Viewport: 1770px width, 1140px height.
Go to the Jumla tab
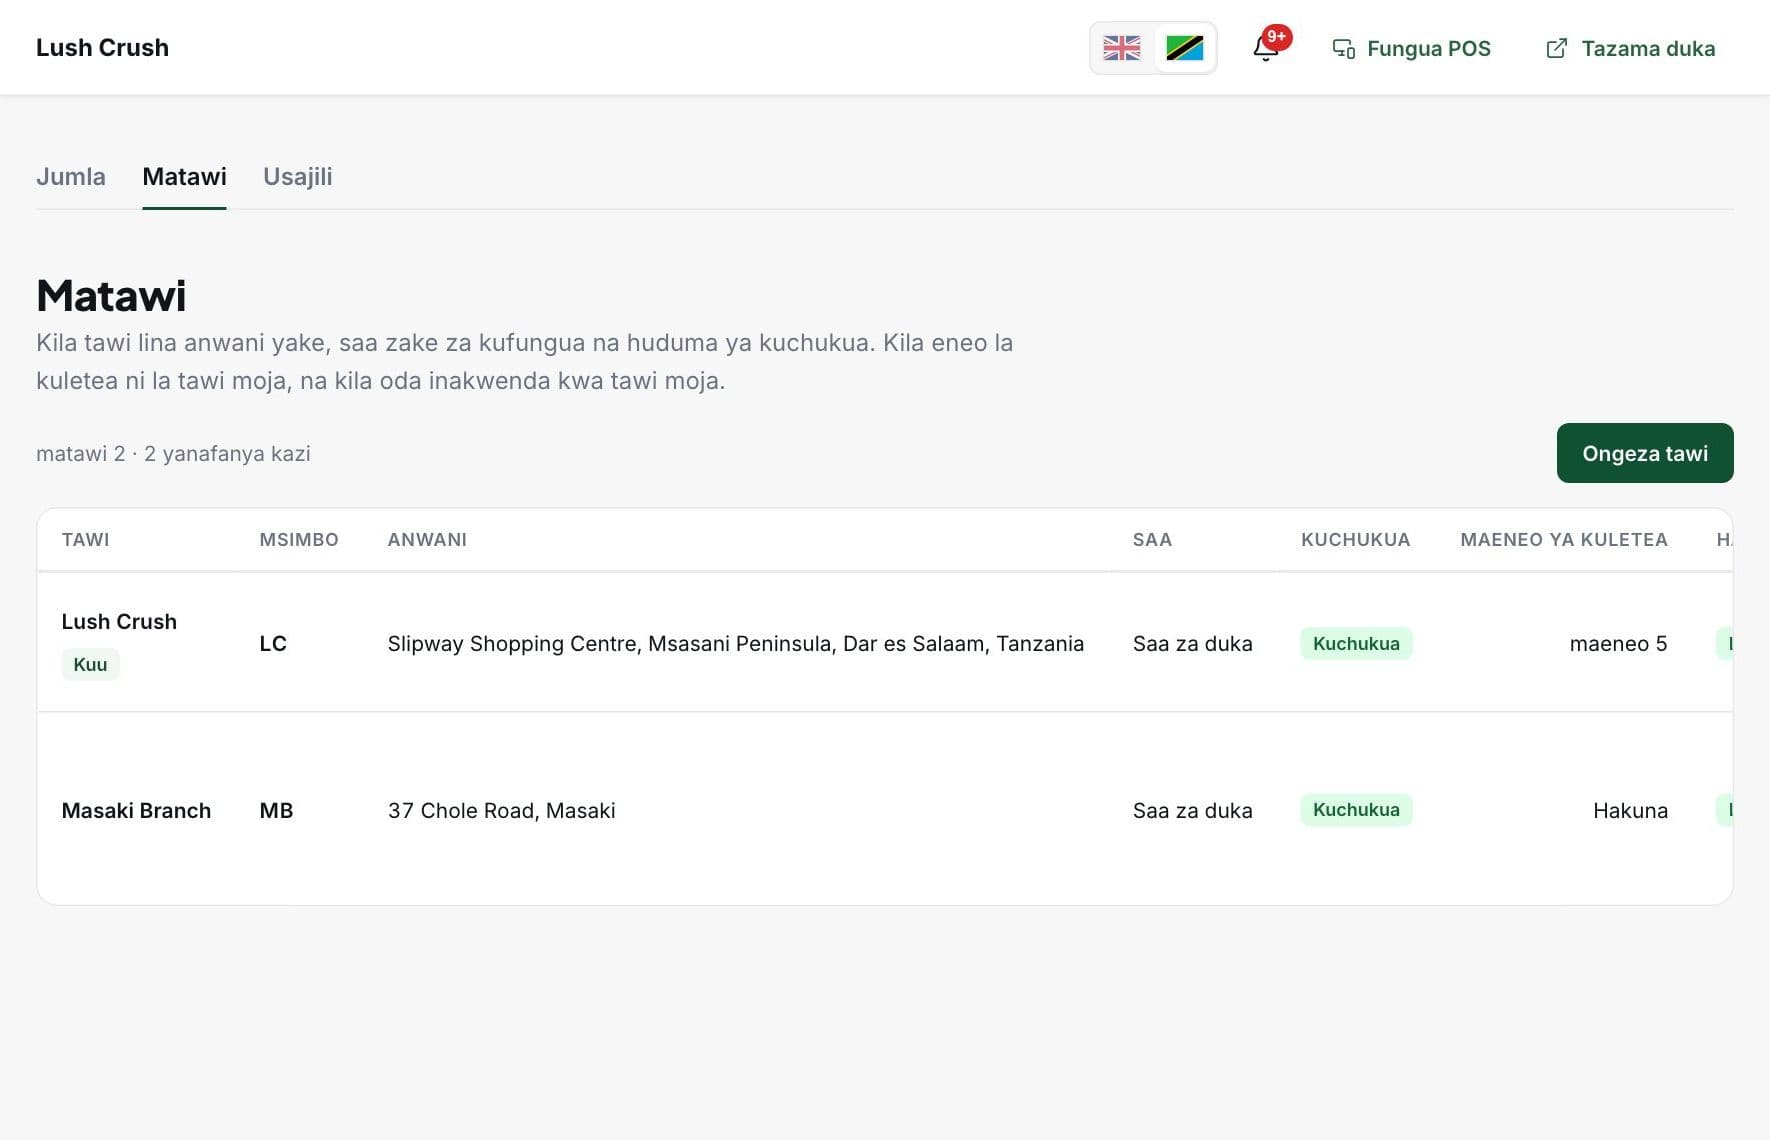[71, 177]
